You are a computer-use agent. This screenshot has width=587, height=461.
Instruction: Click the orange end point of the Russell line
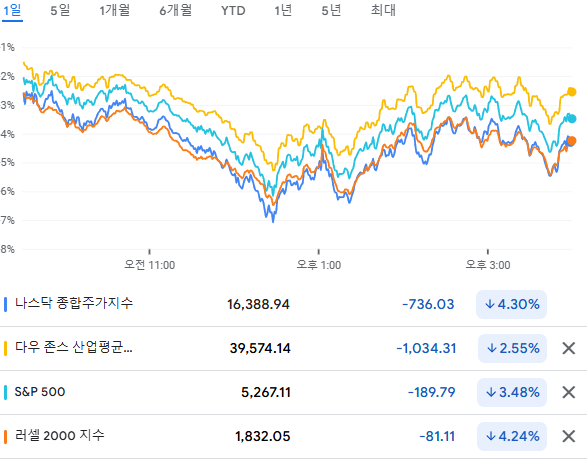(572, 141)
